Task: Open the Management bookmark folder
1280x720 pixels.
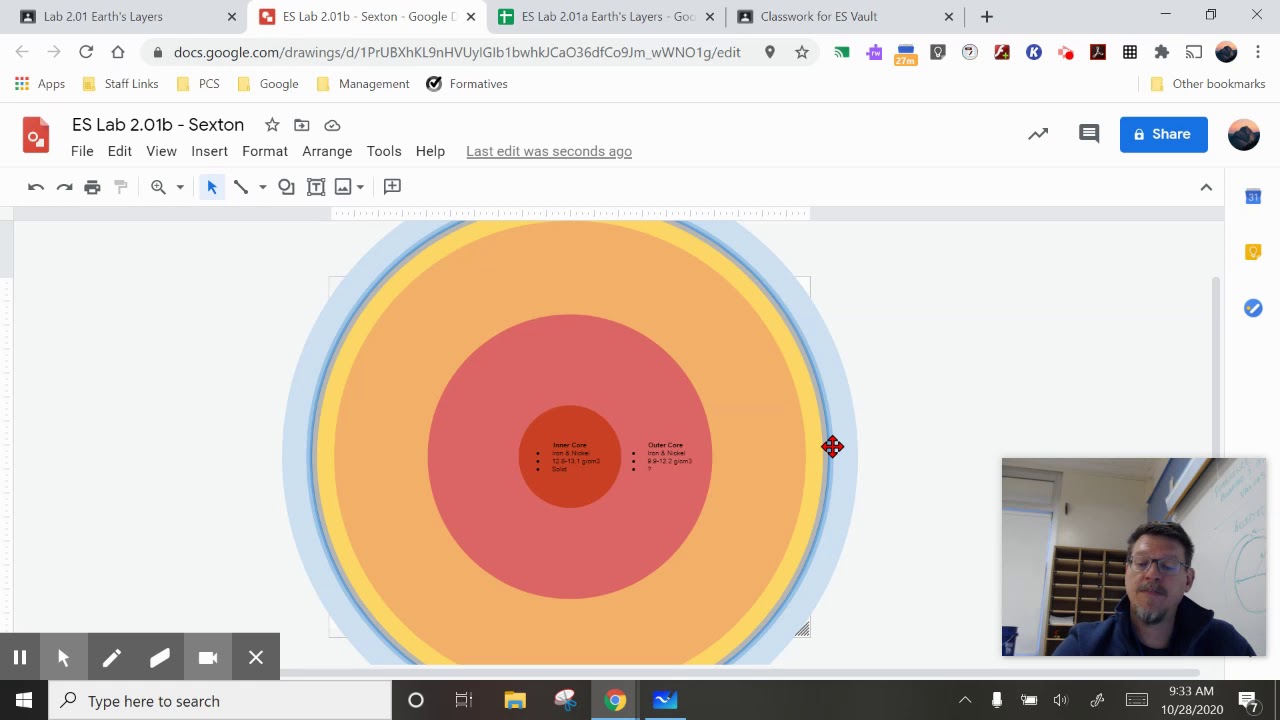Action: pyautogui.click(x=363, y=84)
